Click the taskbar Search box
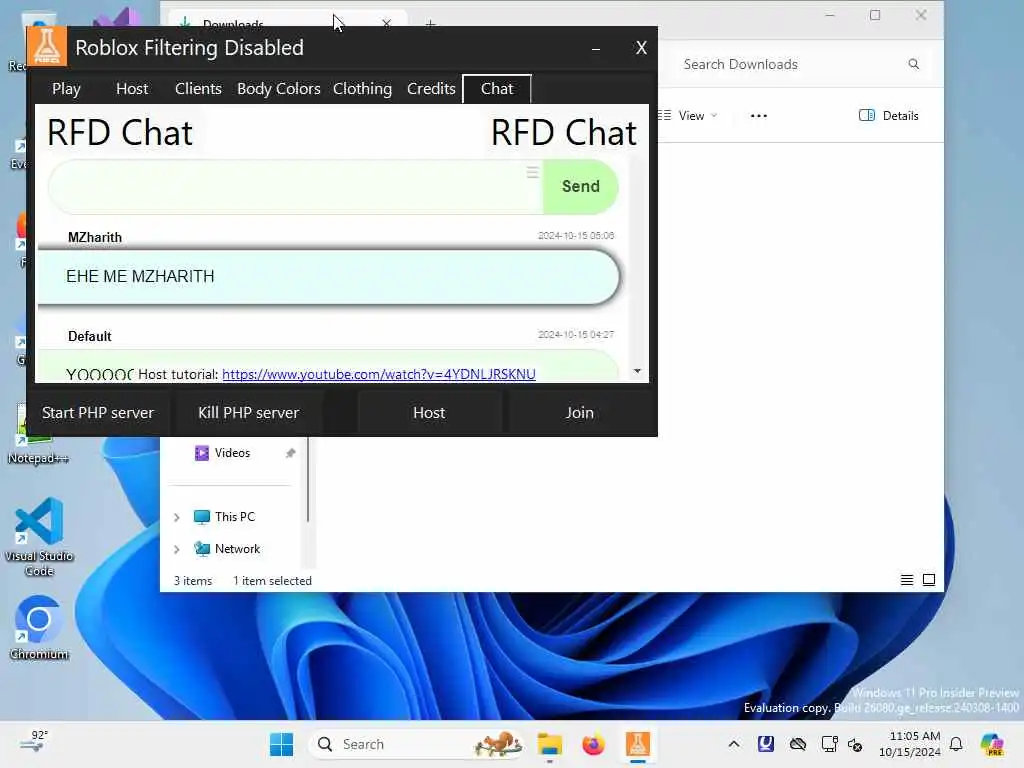Screen dimensions: 1024x768 (x=418, y=744)
